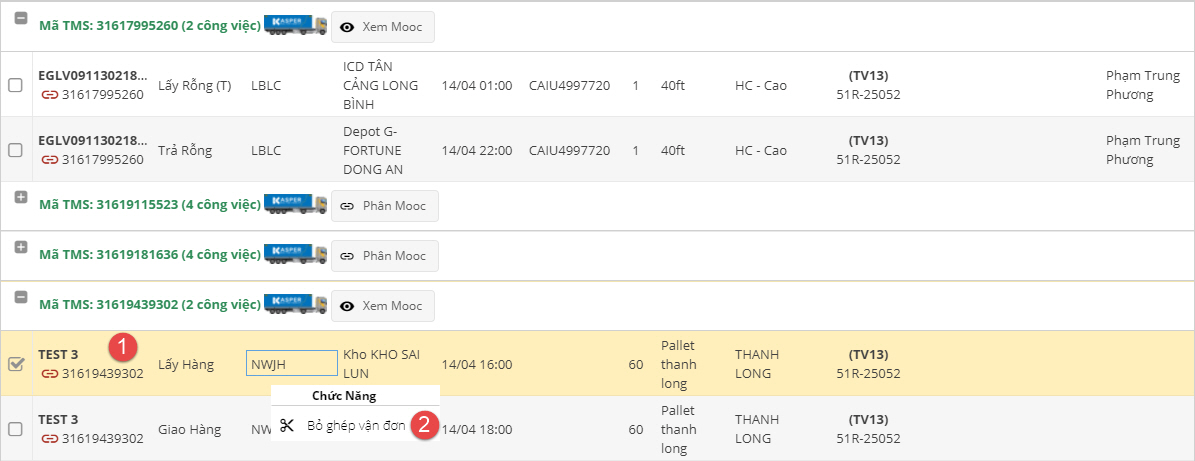Uncheck the TEST 3 Lấy Hàng row checkbox
1195x461 pixels.
pos(16,364)
